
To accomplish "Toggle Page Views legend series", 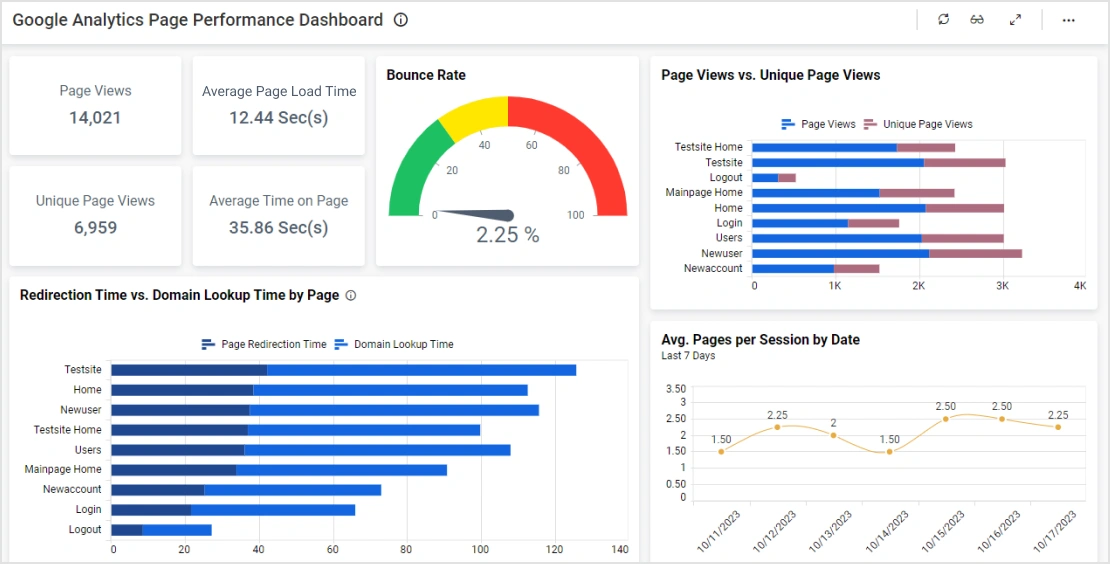I will coord(819,124).
